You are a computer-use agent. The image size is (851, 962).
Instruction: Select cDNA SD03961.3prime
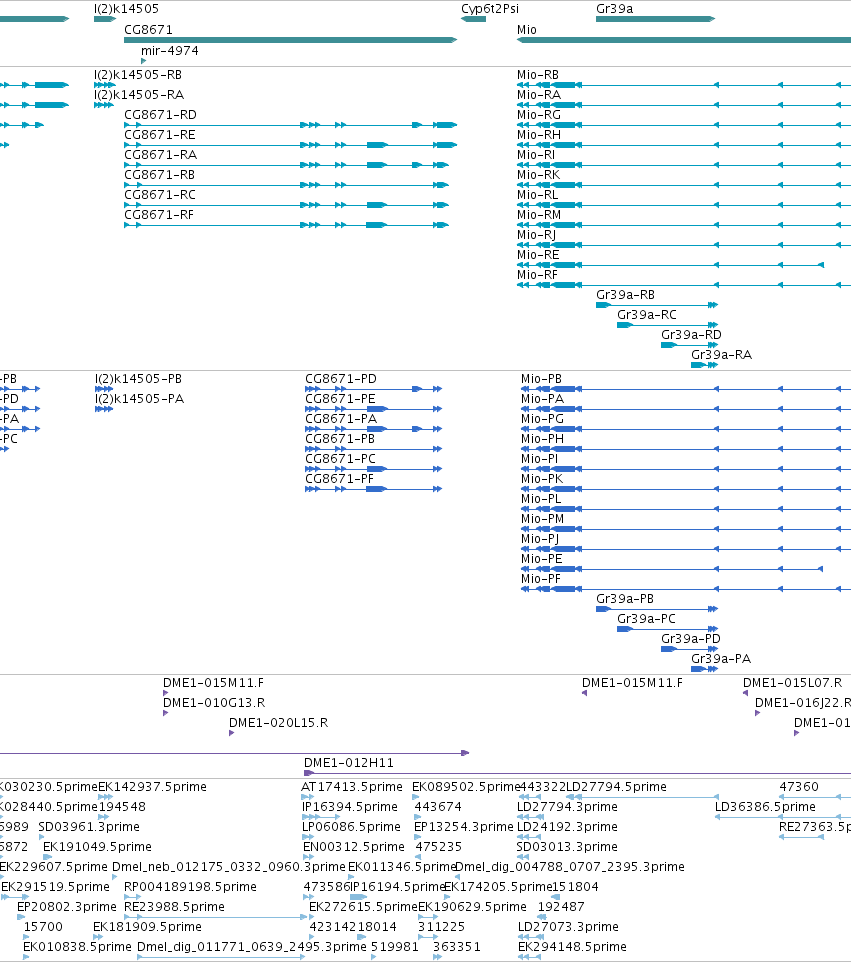tap(89, 827)
